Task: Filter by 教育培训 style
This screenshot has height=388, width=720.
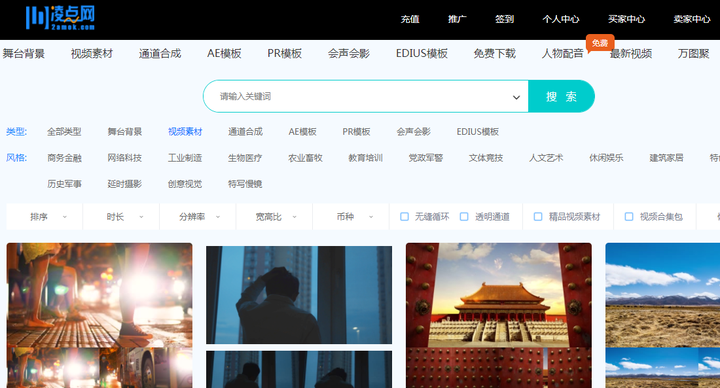Action: point(366,158)
